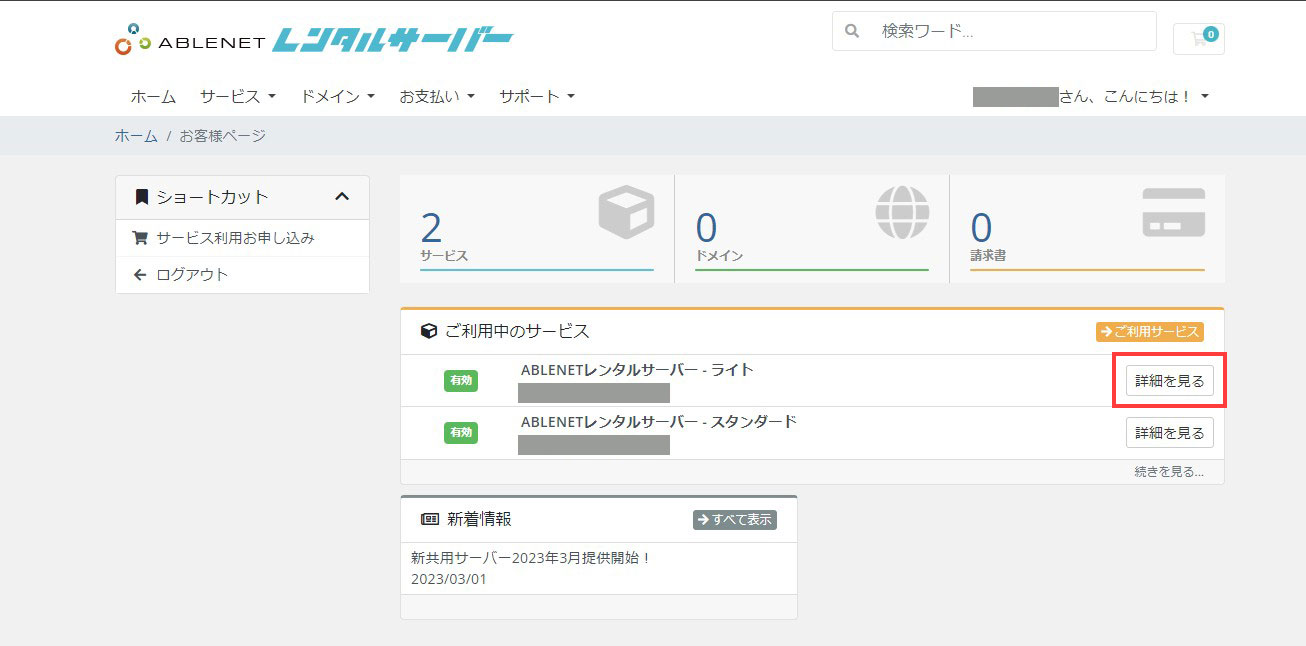Click the search magnifier icon
This screenshot has width=1306, height=646.
[x=852, y=31]
